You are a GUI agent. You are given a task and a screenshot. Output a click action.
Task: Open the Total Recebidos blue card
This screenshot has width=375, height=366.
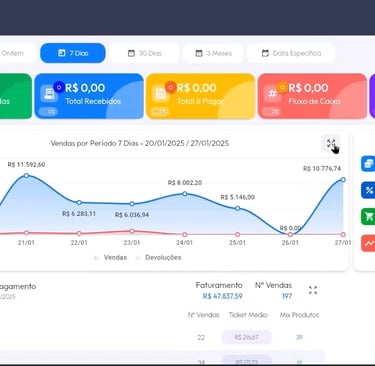[x=89, y=96]
